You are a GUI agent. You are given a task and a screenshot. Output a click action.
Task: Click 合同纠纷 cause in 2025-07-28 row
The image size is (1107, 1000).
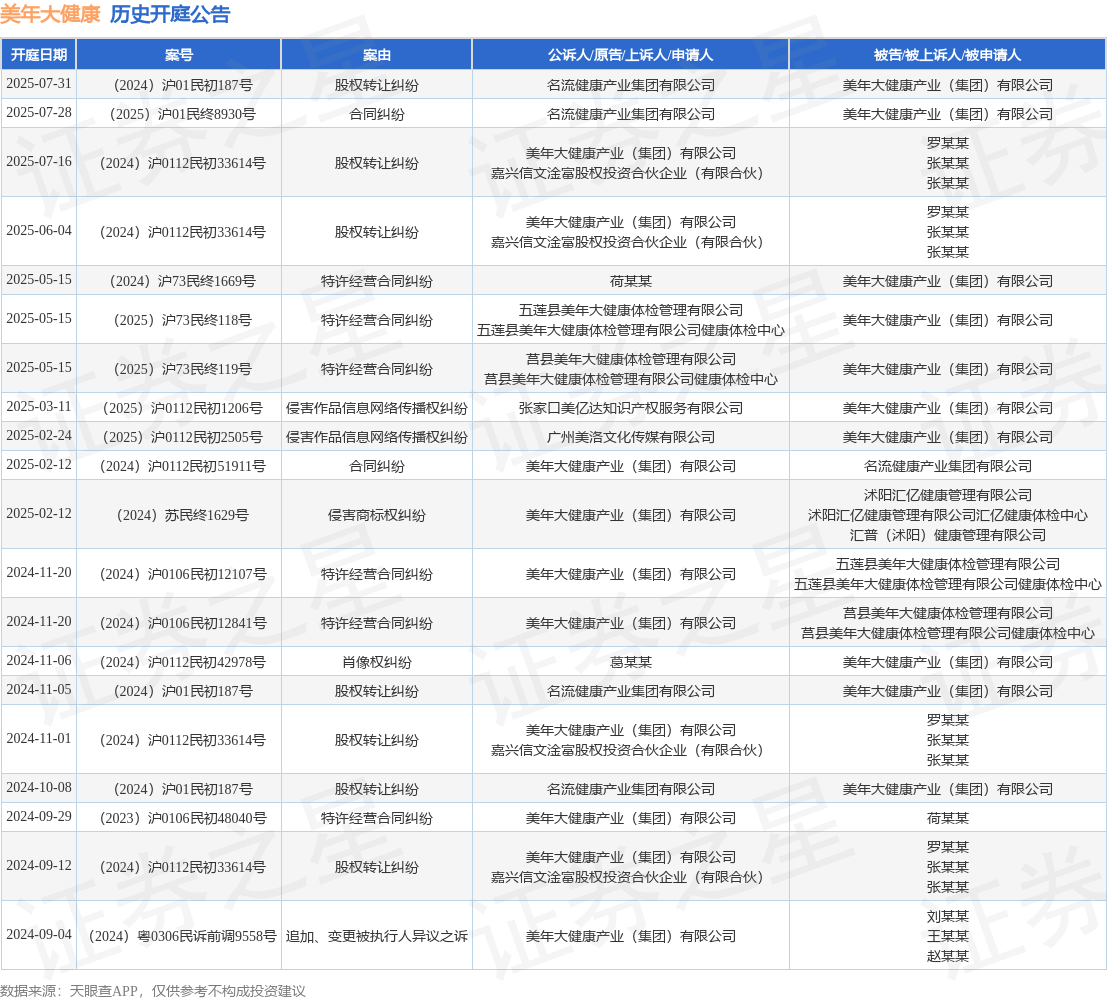click(376, 114)
